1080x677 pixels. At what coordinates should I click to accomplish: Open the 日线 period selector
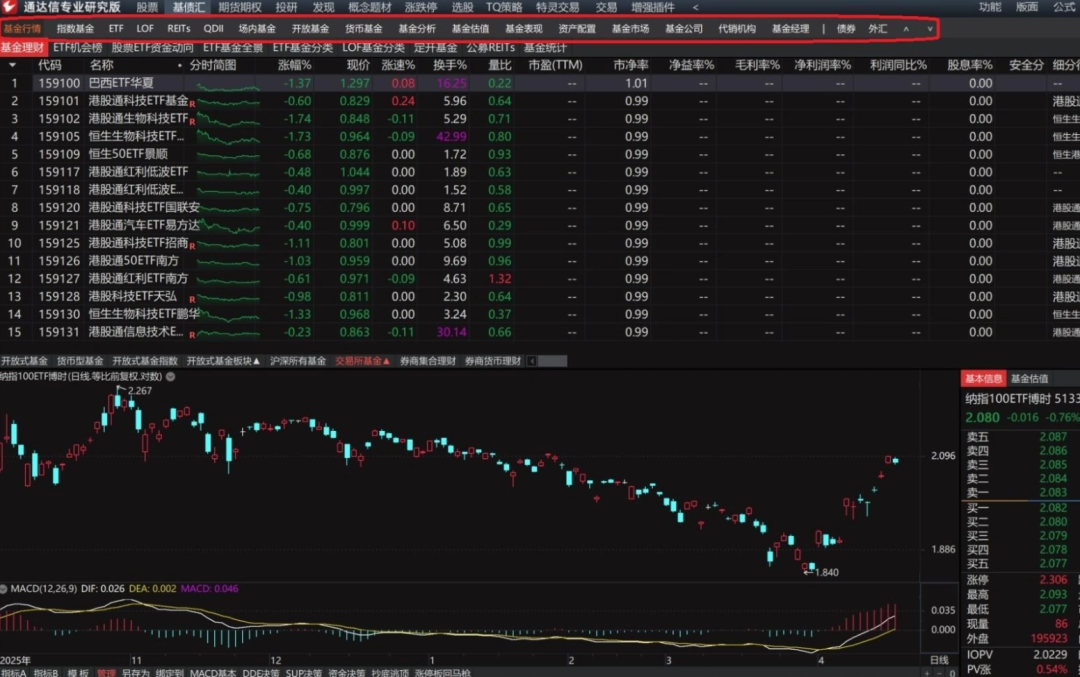938,660
